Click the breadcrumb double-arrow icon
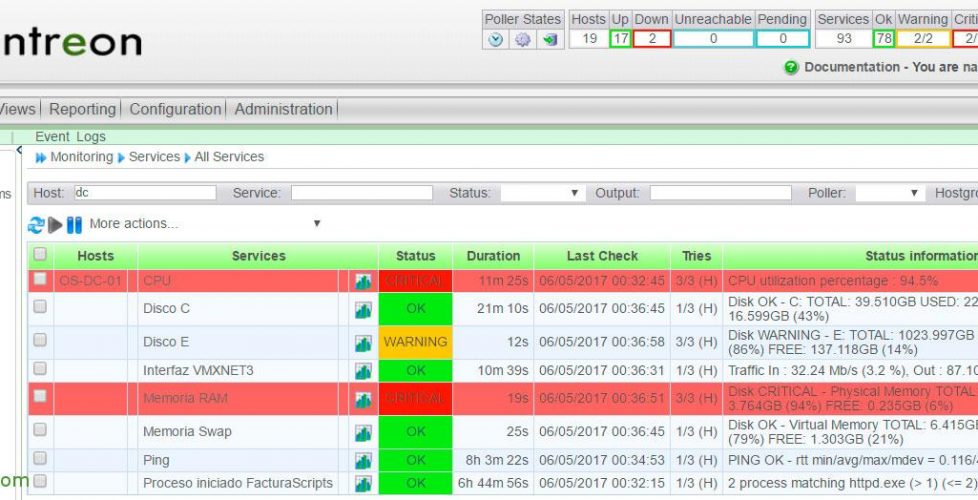The width and height of the screenshot is (978, 500). (x=41, y=158)
